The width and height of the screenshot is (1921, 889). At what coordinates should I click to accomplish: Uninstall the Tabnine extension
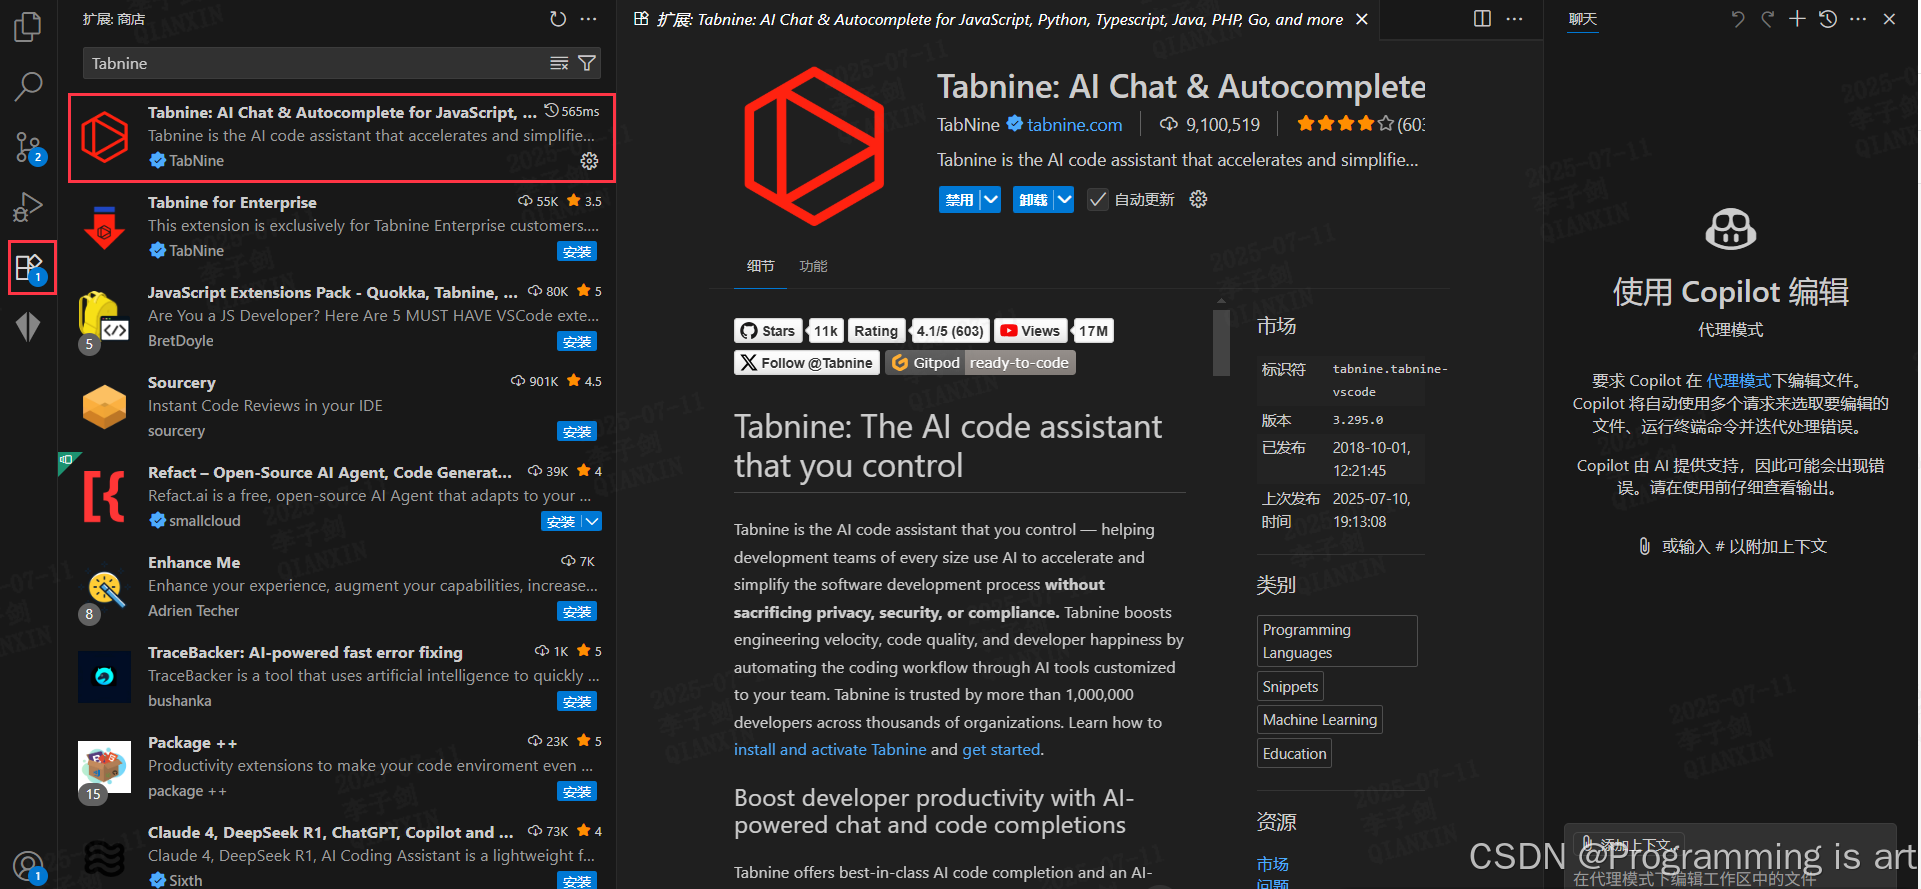[1033, 200]
